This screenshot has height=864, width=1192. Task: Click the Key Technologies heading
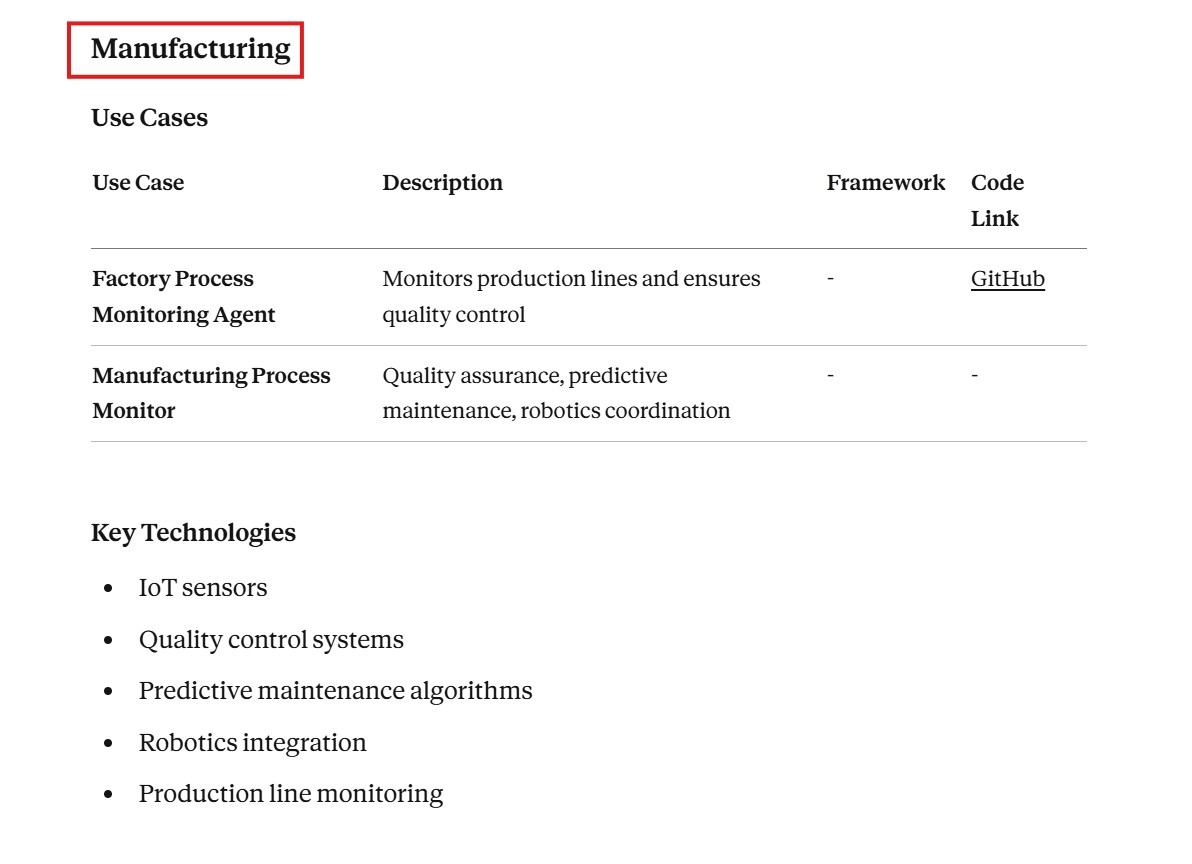193,533
